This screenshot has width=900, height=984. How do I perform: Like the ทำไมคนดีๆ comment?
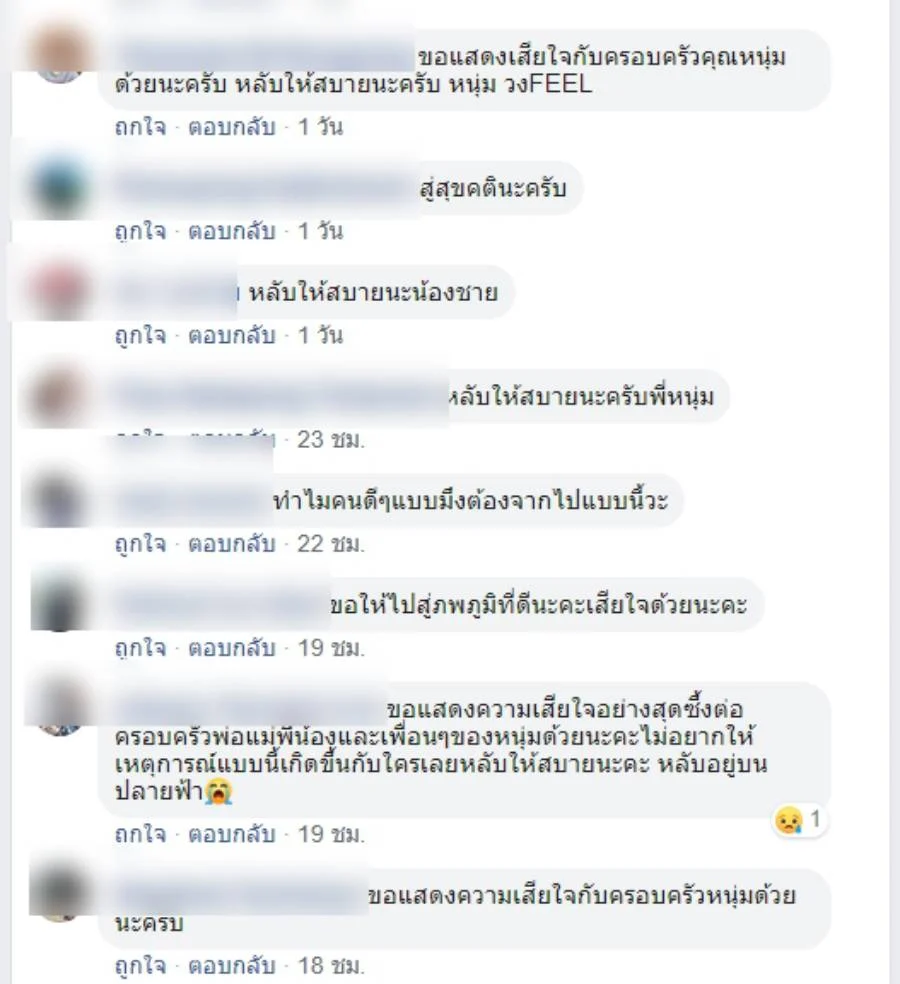[x=141, y=543]
